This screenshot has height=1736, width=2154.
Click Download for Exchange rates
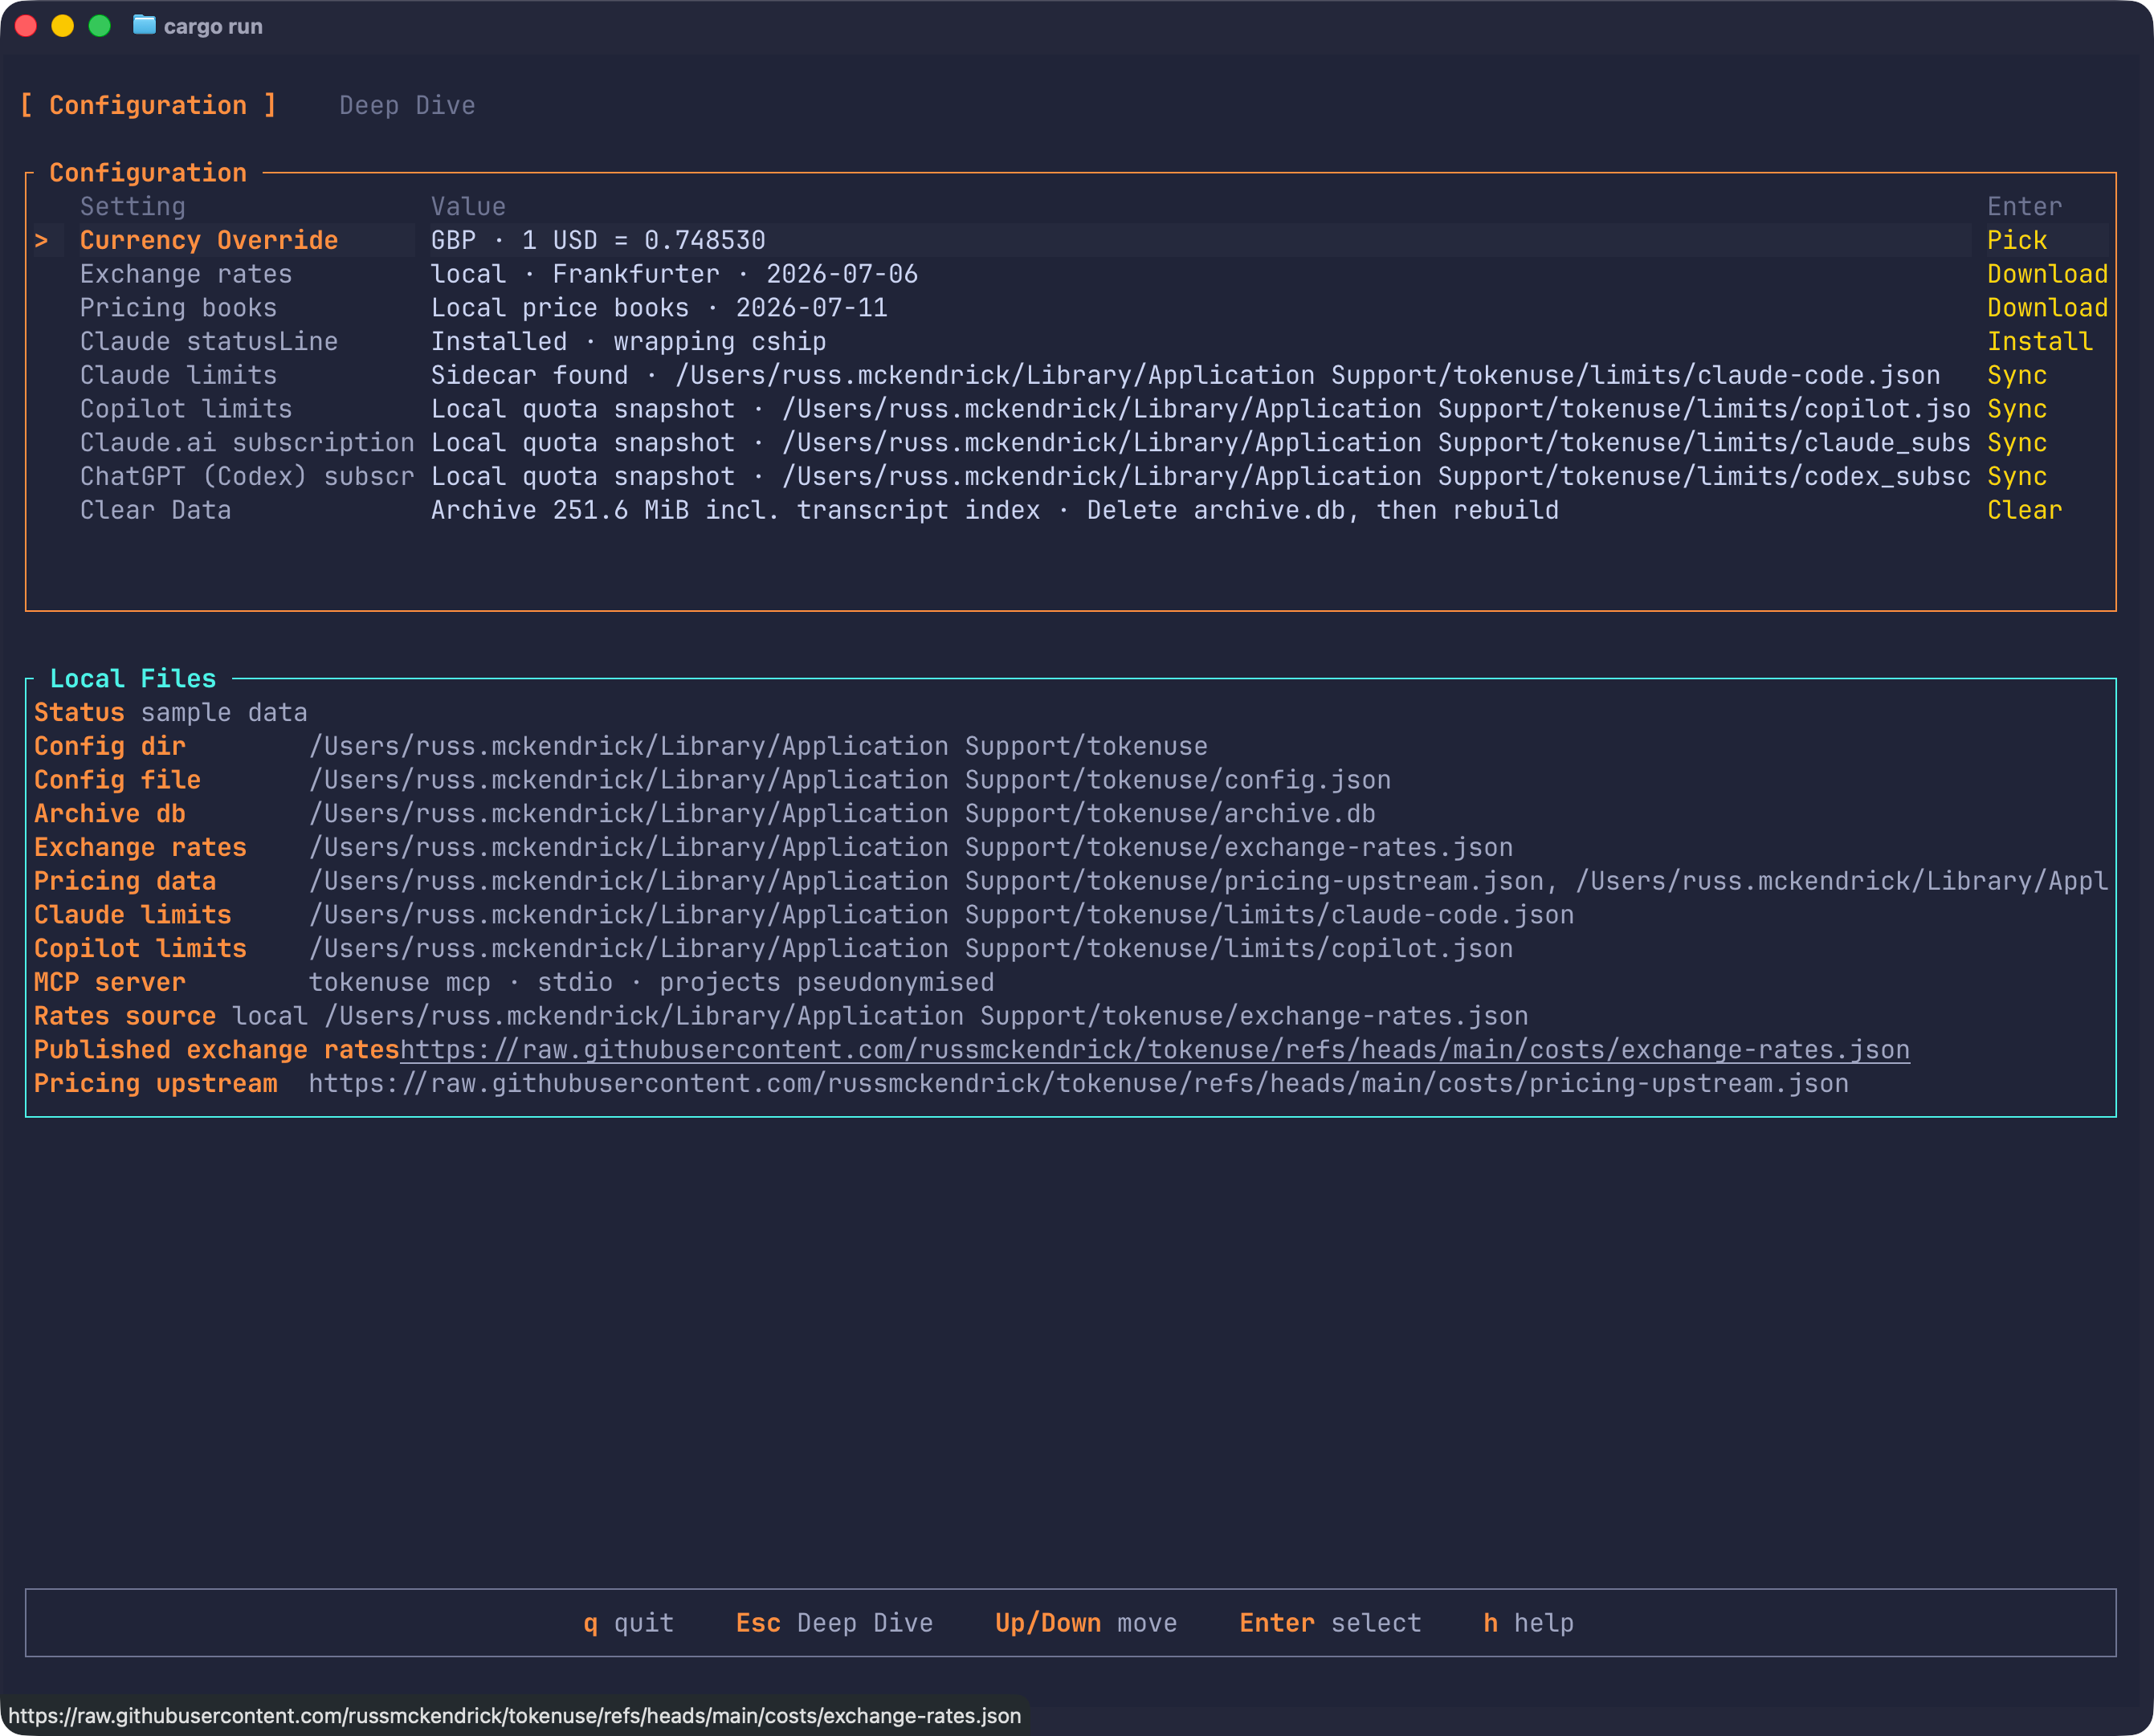(x=2047, y=274)
